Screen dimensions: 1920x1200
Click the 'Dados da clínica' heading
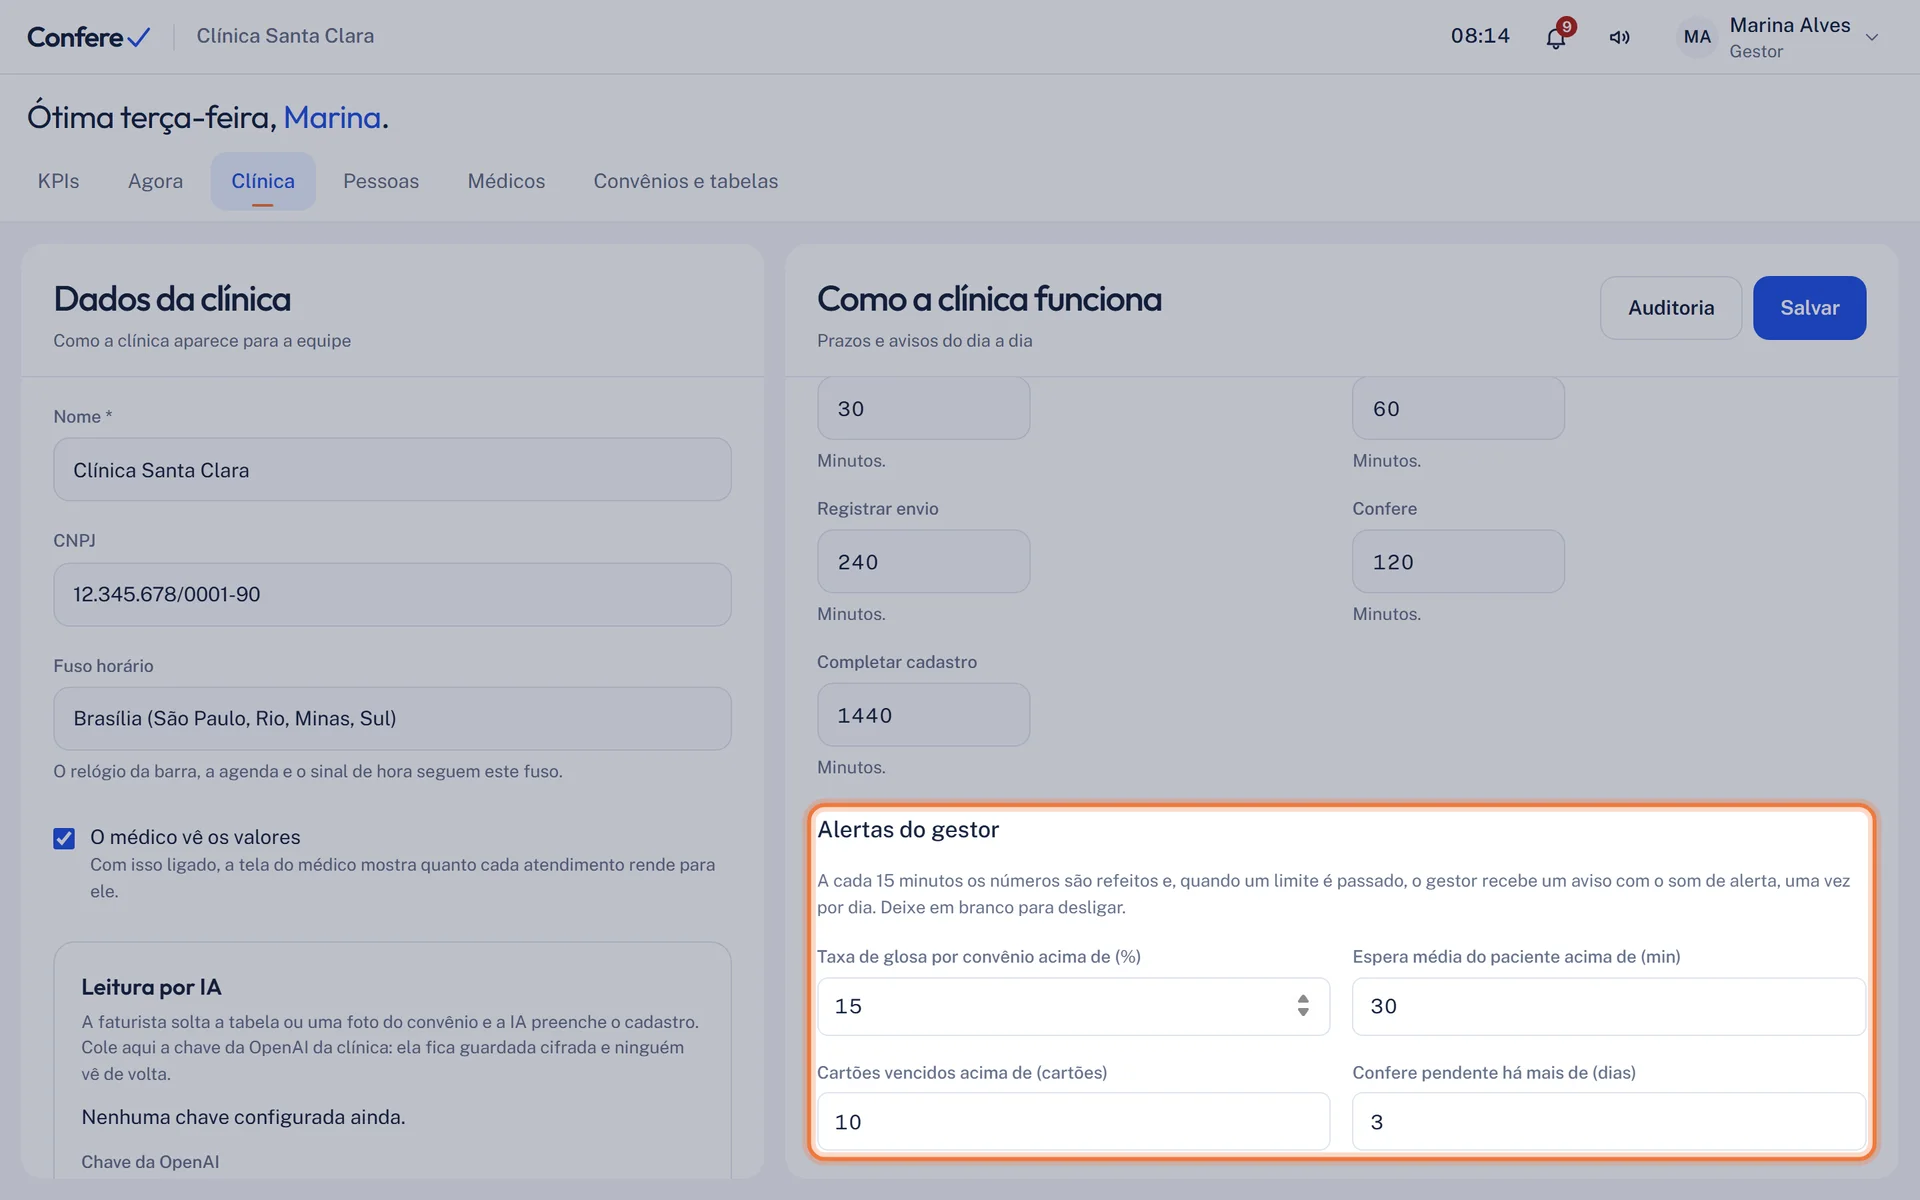click(172, 299)
